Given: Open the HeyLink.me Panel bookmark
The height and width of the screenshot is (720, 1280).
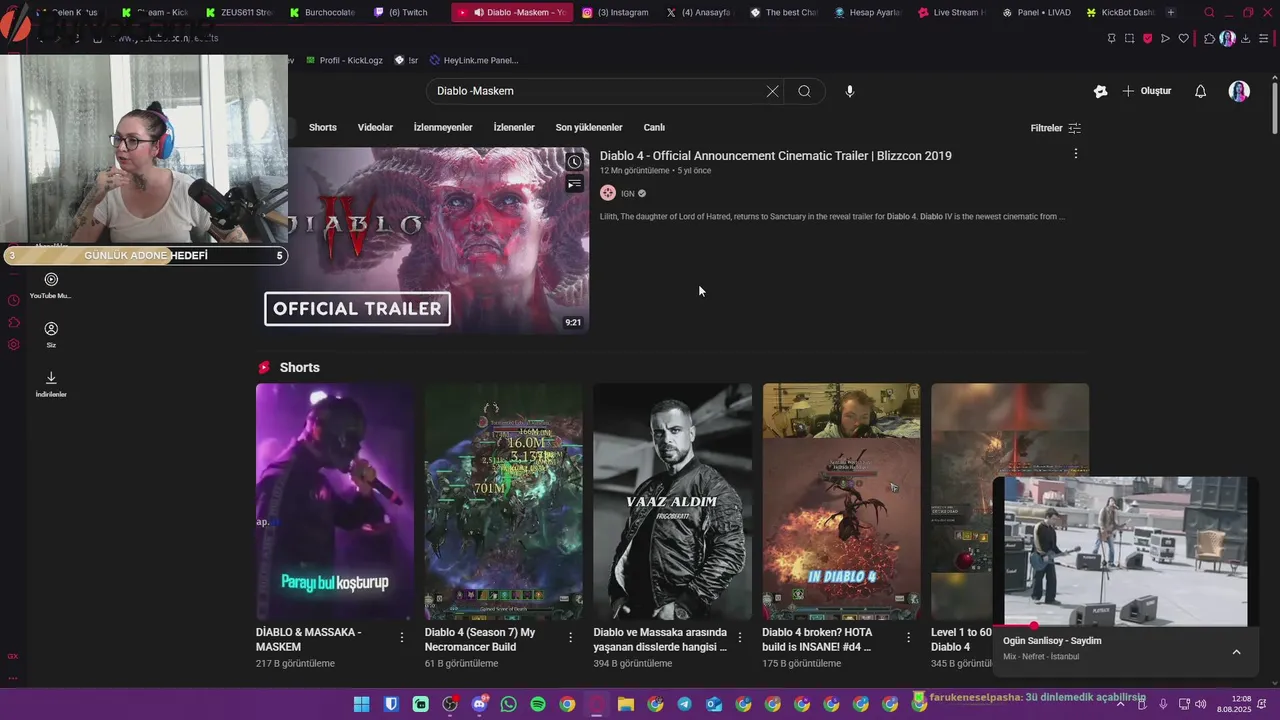Looking at the screenshot, I should pyautogui.click(x=473, y=60).
